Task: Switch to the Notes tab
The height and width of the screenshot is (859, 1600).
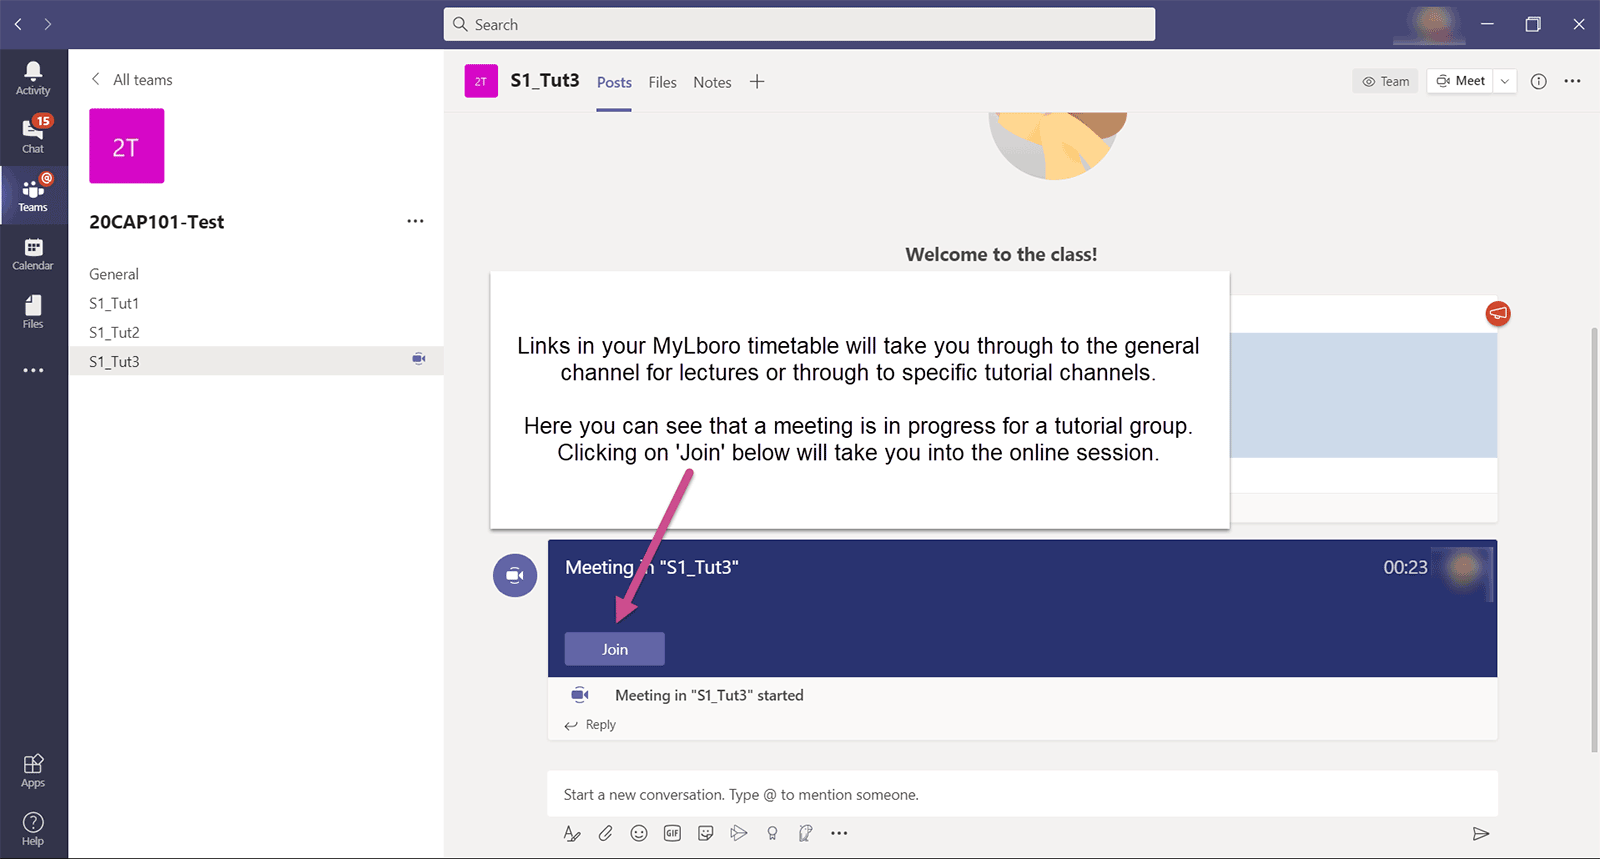Action: (712, 82)
